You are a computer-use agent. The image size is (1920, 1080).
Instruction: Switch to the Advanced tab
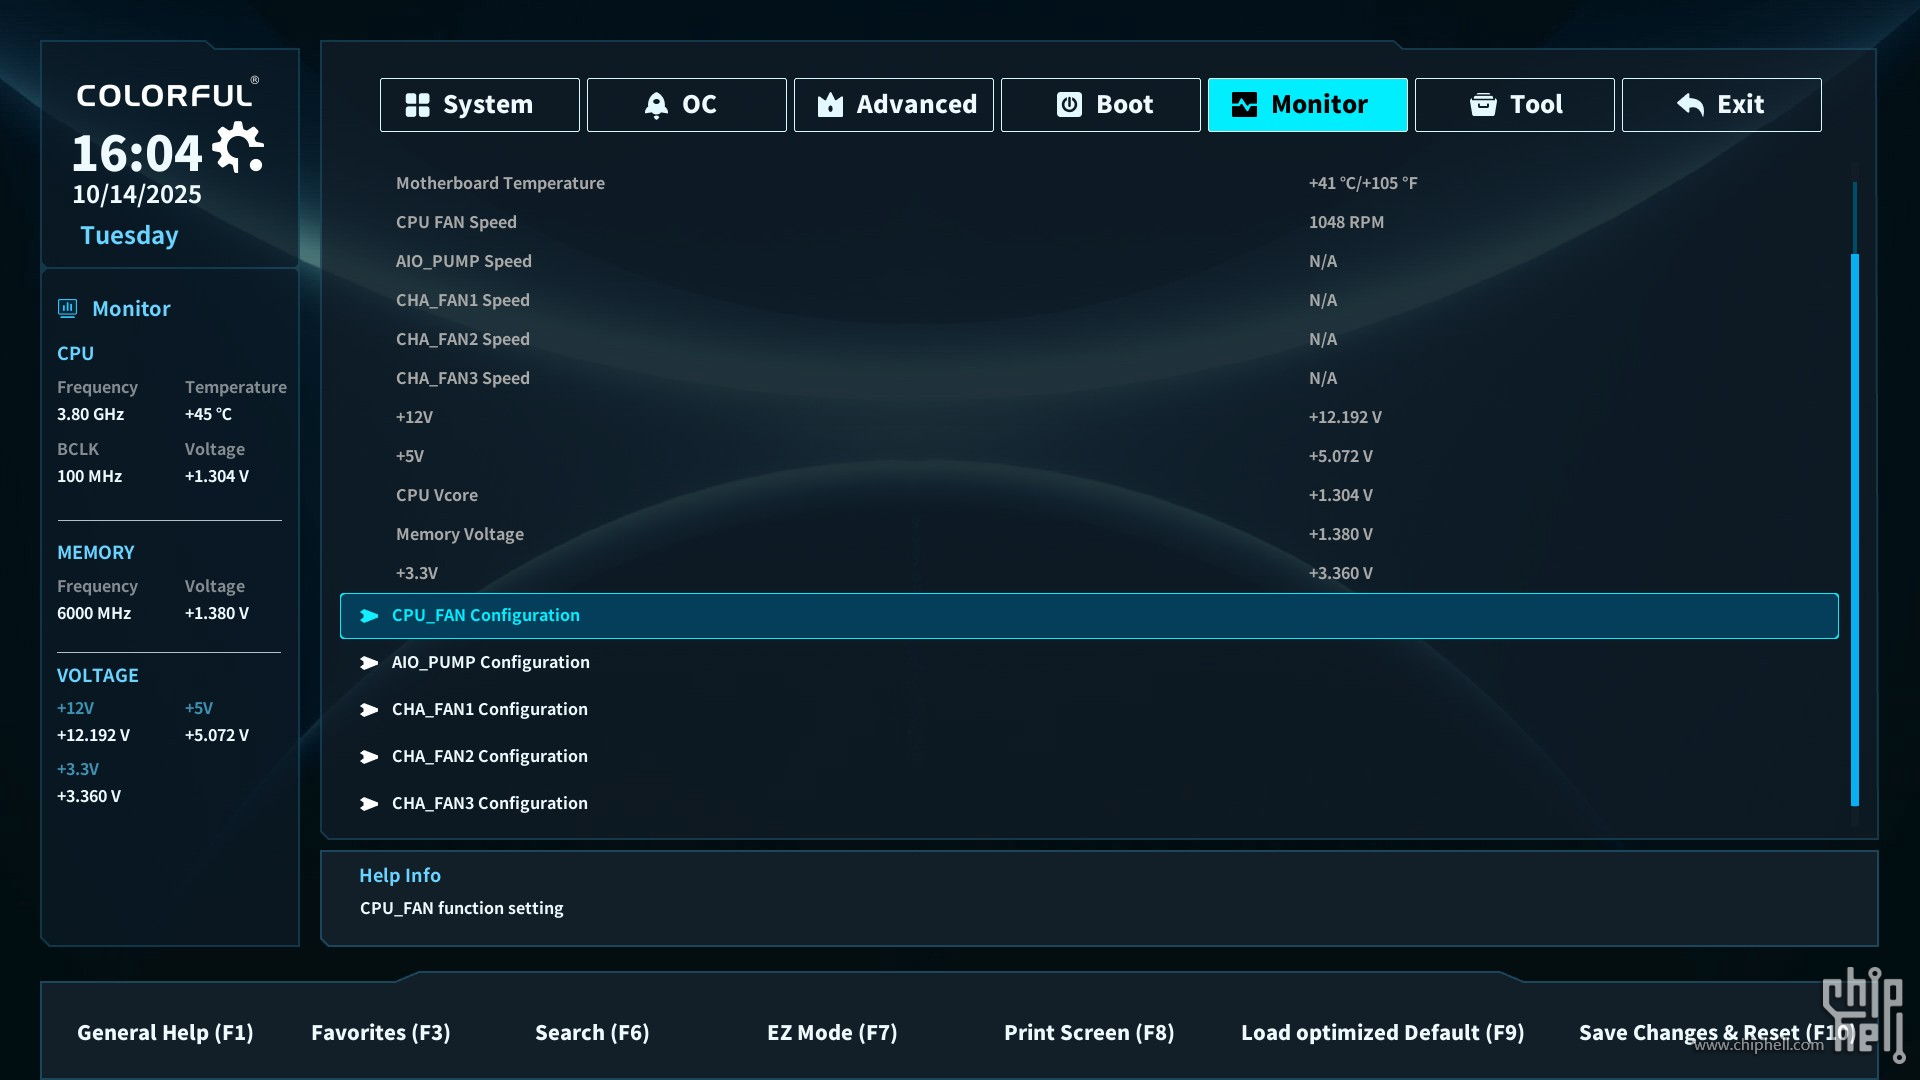915,105
